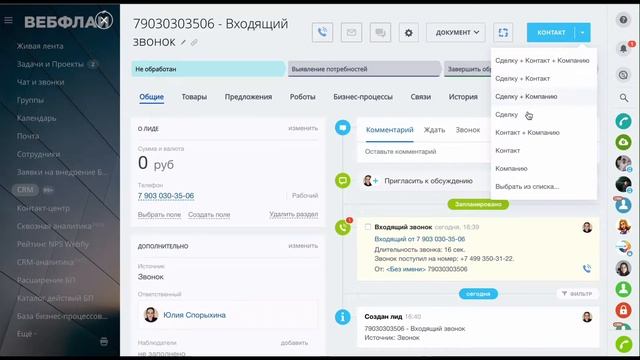Switch to the Звонок timeline tab
Image resolution: width=640 pixels, height=360 pixels.
(x=468, y=130)
